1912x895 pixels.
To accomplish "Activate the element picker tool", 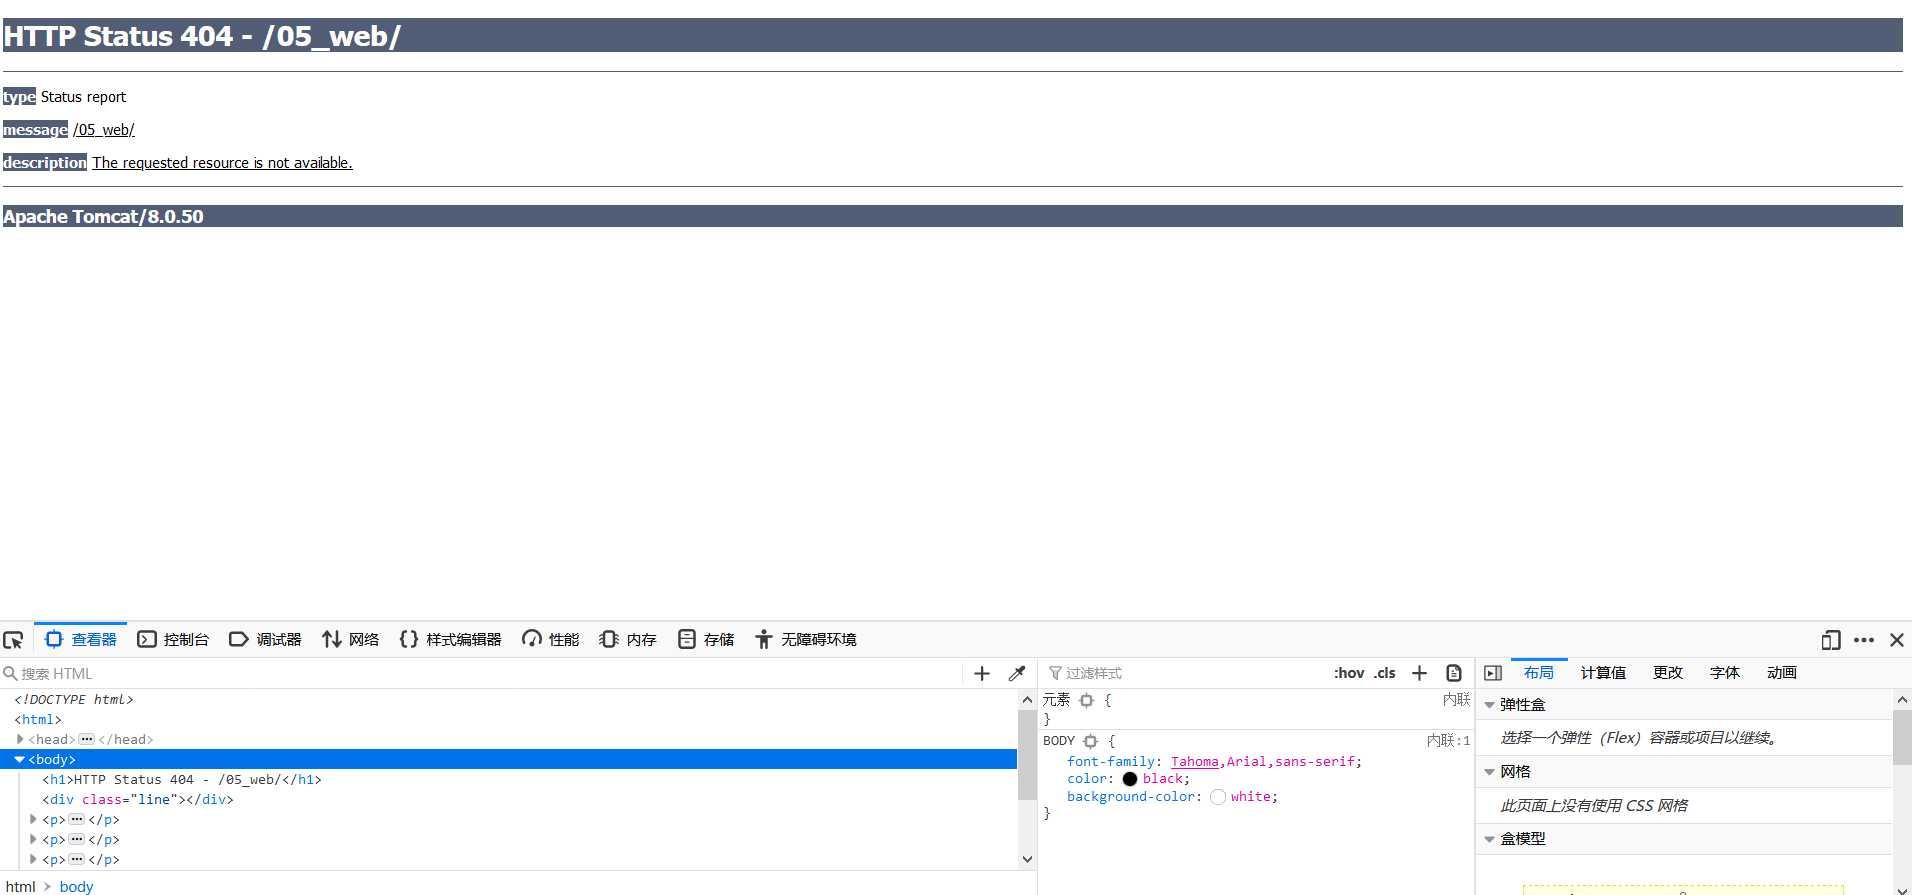I will 13,640.
